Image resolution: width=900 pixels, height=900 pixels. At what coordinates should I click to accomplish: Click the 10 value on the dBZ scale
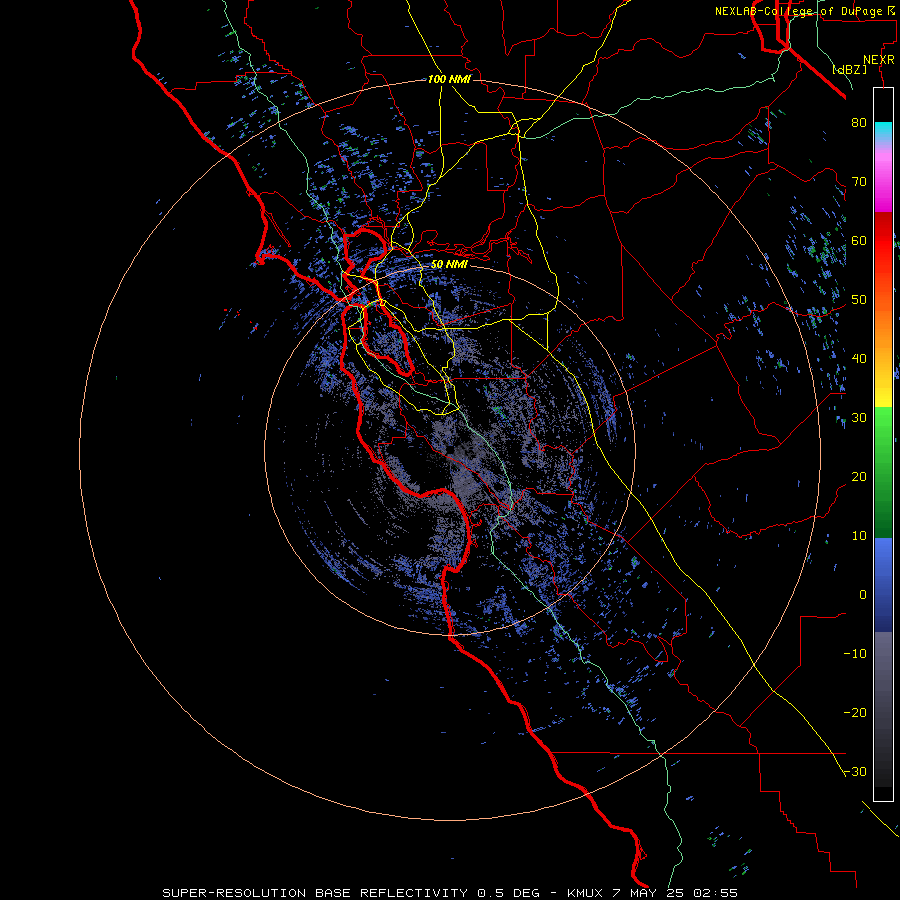click(859, 536)
